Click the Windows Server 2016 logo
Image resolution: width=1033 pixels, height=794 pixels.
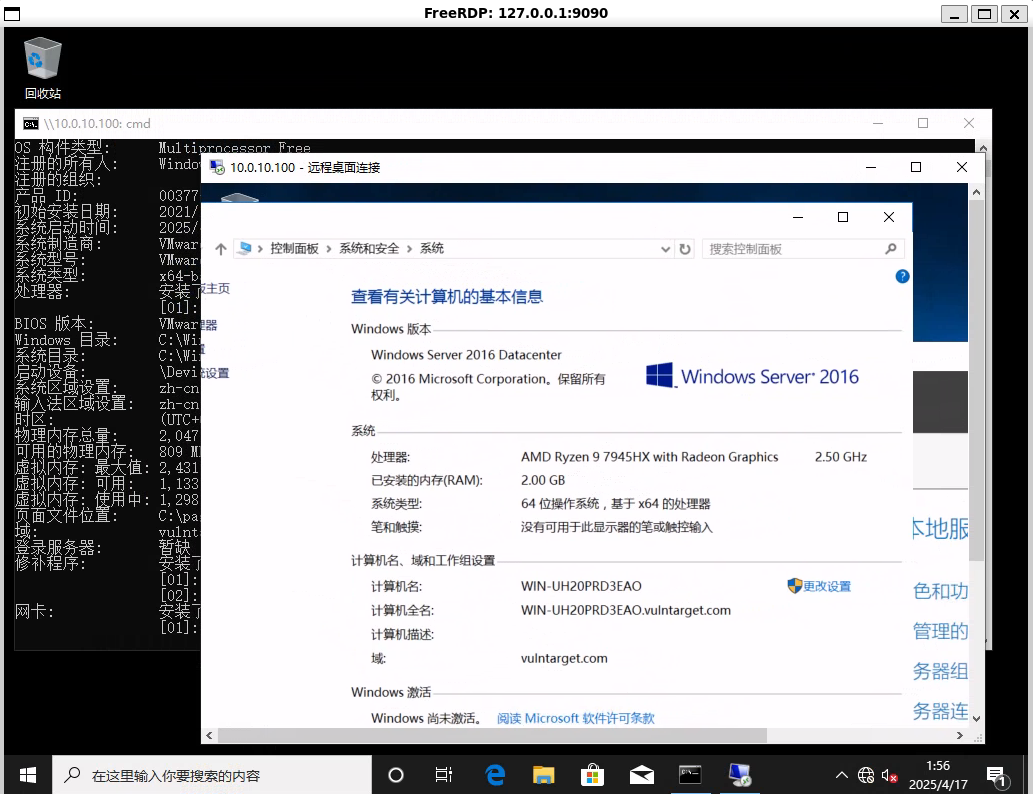point(752,376)
